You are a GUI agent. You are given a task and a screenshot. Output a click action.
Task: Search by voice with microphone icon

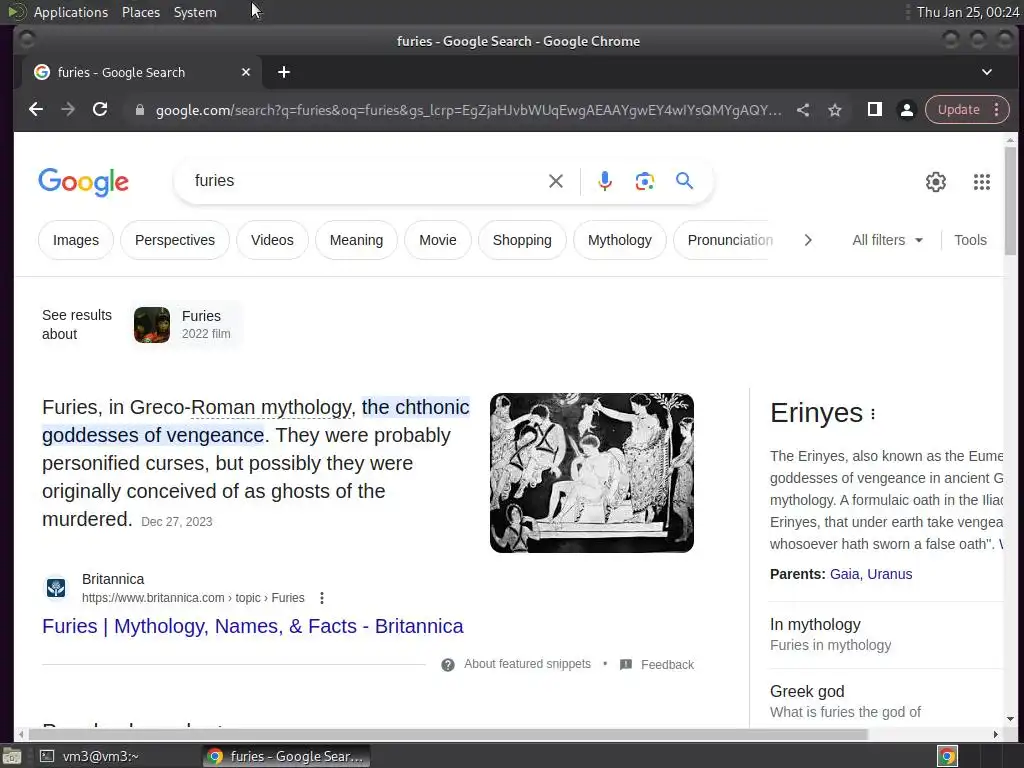pos(605,181)
